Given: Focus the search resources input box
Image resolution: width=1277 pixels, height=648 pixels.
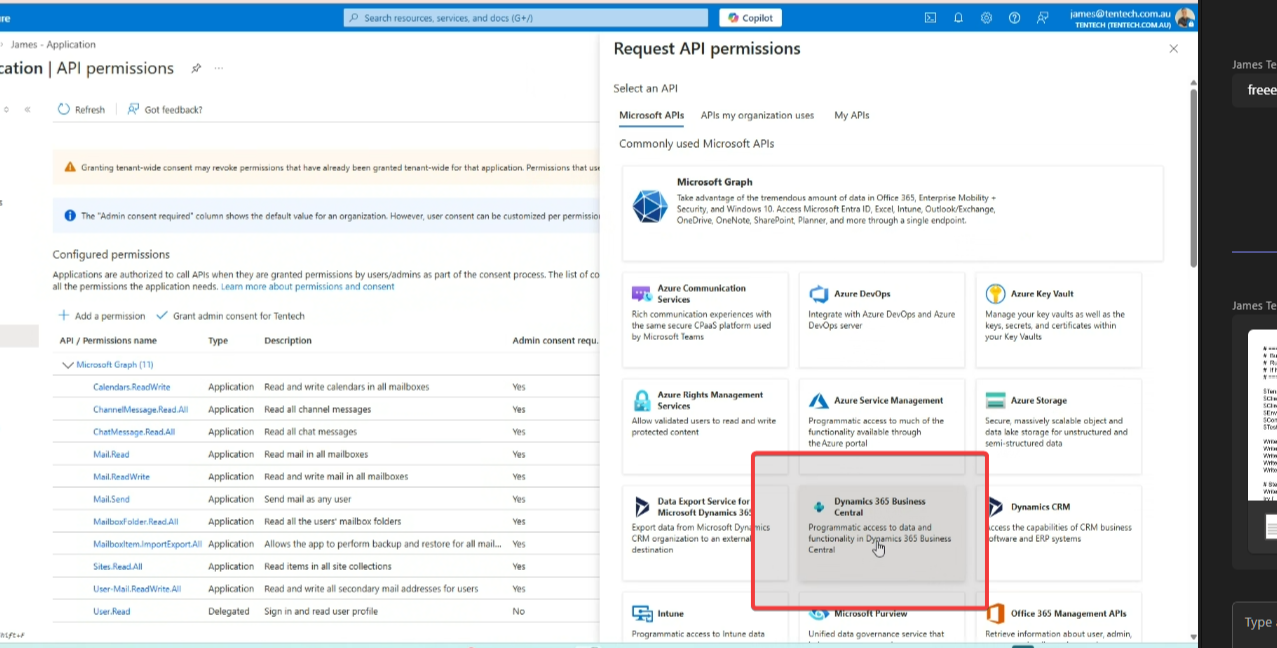Looking at the screenshot, I should pyautogui.click(x=526, y=17).
